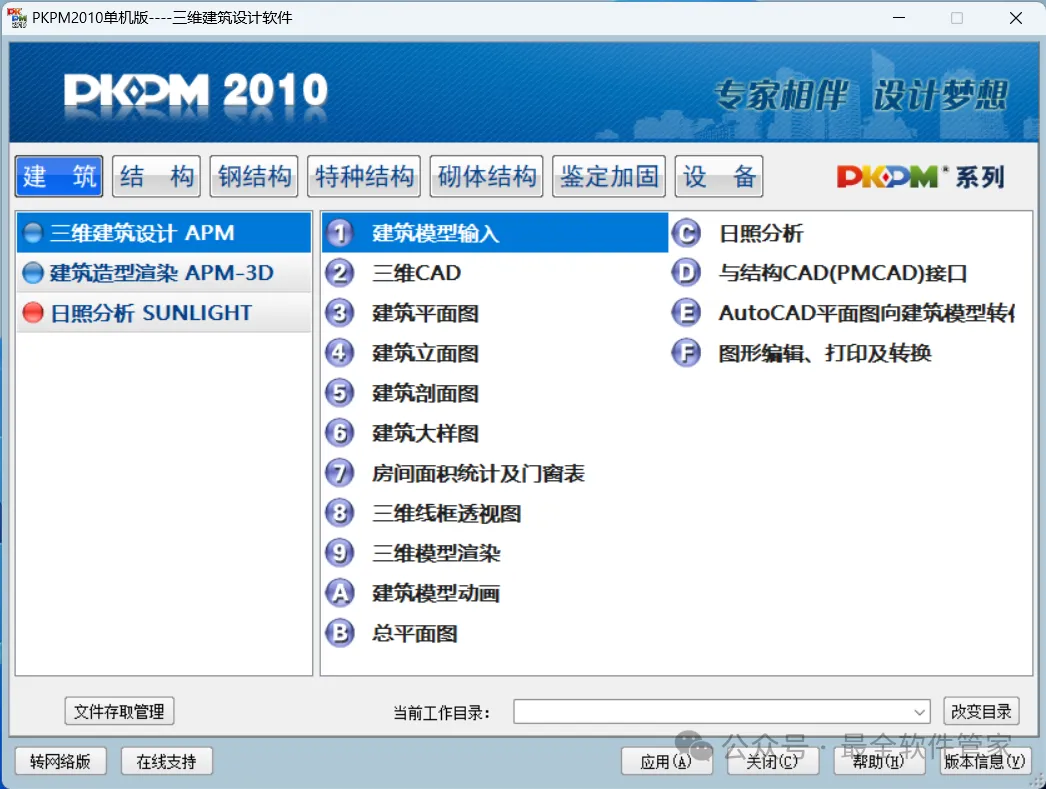Select the 特种结构 tab

tap(364, 176)
